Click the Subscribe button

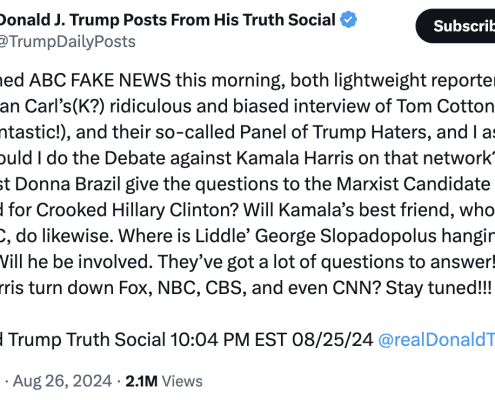[456, 26]
